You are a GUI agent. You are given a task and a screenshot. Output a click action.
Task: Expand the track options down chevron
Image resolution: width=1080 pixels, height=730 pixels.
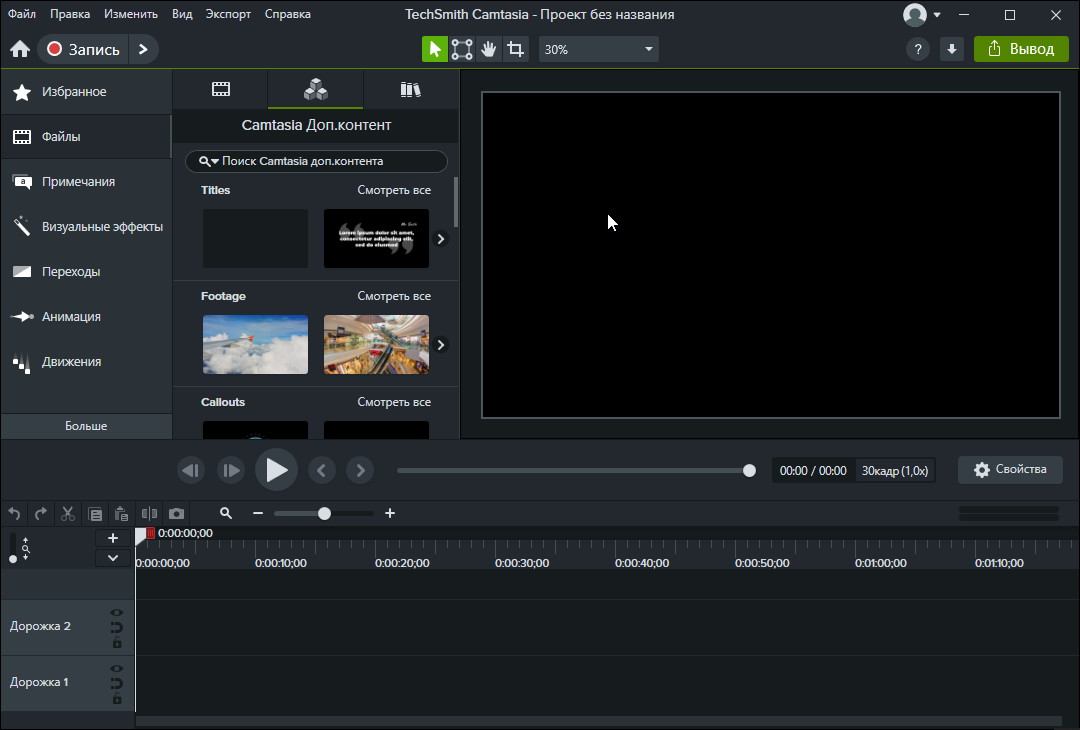click(113, 558)
